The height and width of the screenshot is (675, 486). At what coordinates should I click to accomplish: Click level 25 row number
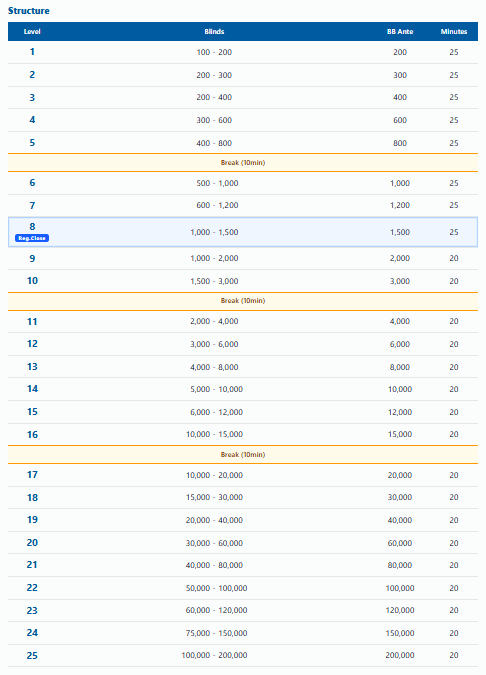click(32, 655)
